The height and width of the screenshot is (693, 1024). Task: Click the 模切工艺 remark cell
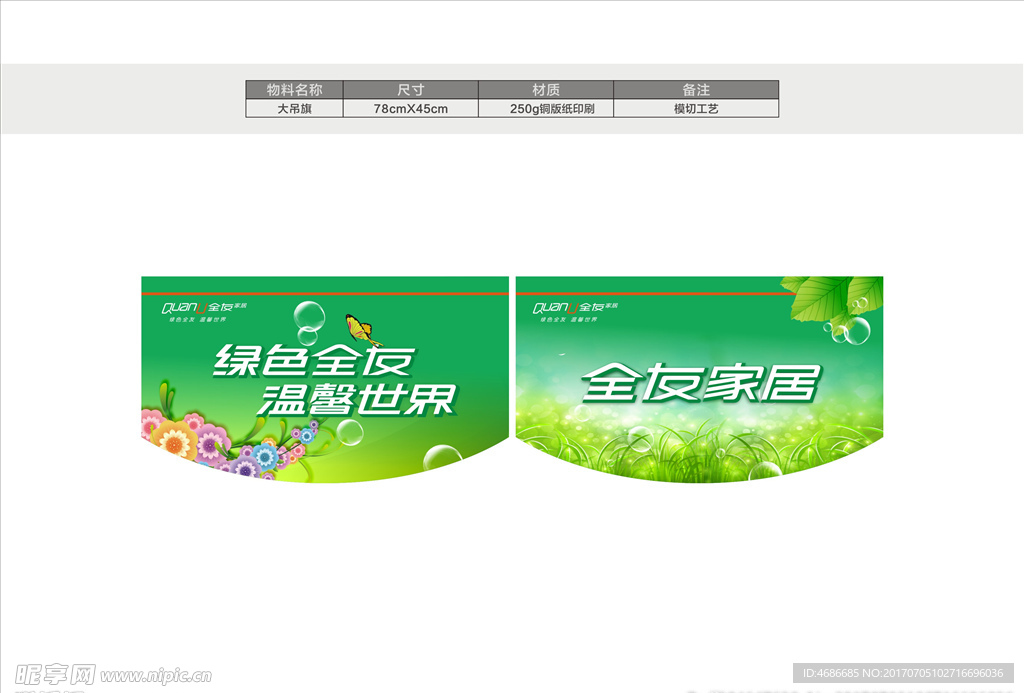coord(697,108)
